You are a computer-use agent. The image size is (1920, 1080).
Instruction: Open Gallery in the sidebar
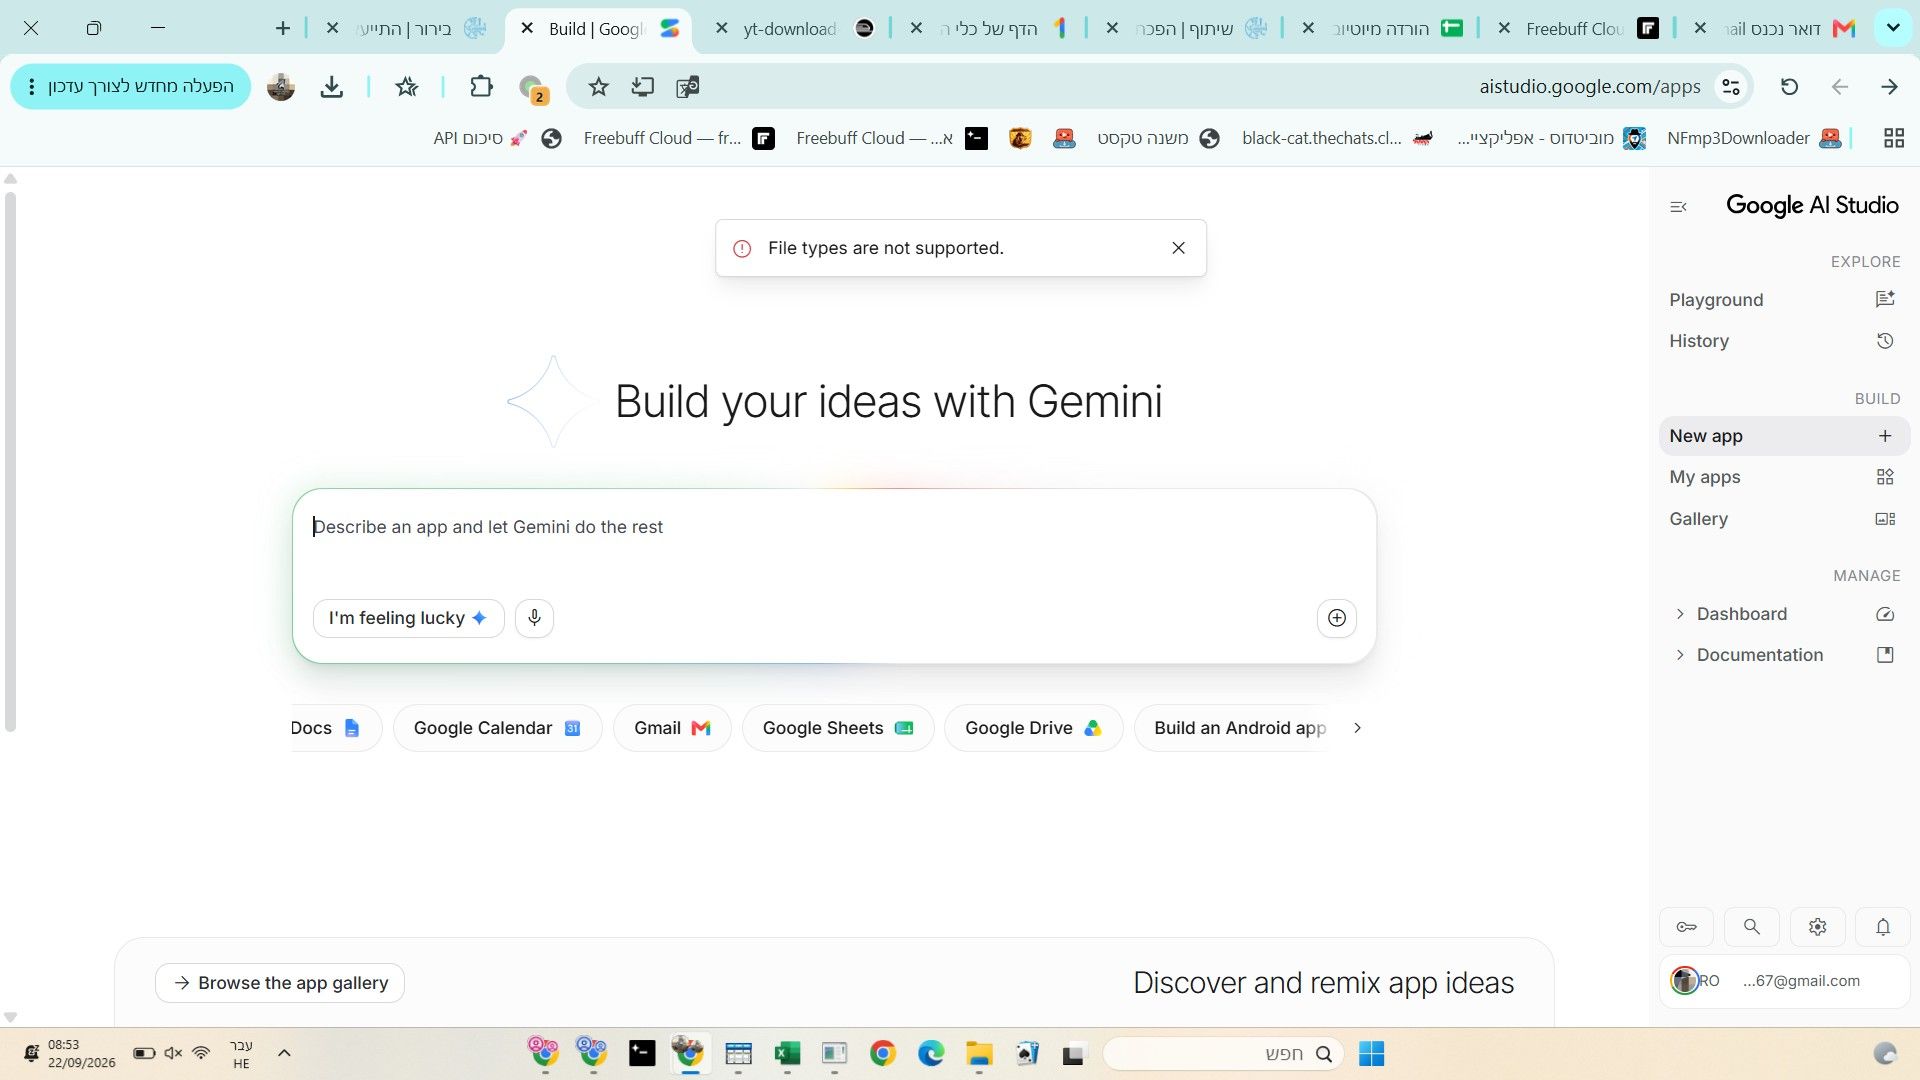click(x=1784, y=519)
